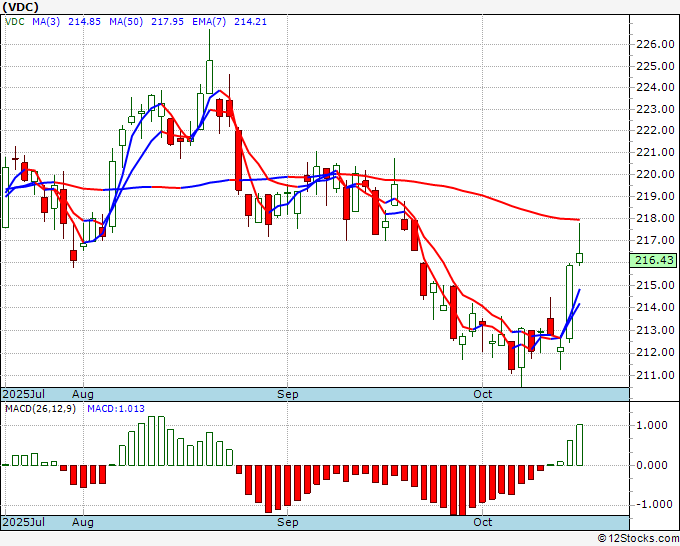Click the 217.95 MA(50) value
Image resolution: width=680 pixels, height=546 pixels.
point(167,22)
